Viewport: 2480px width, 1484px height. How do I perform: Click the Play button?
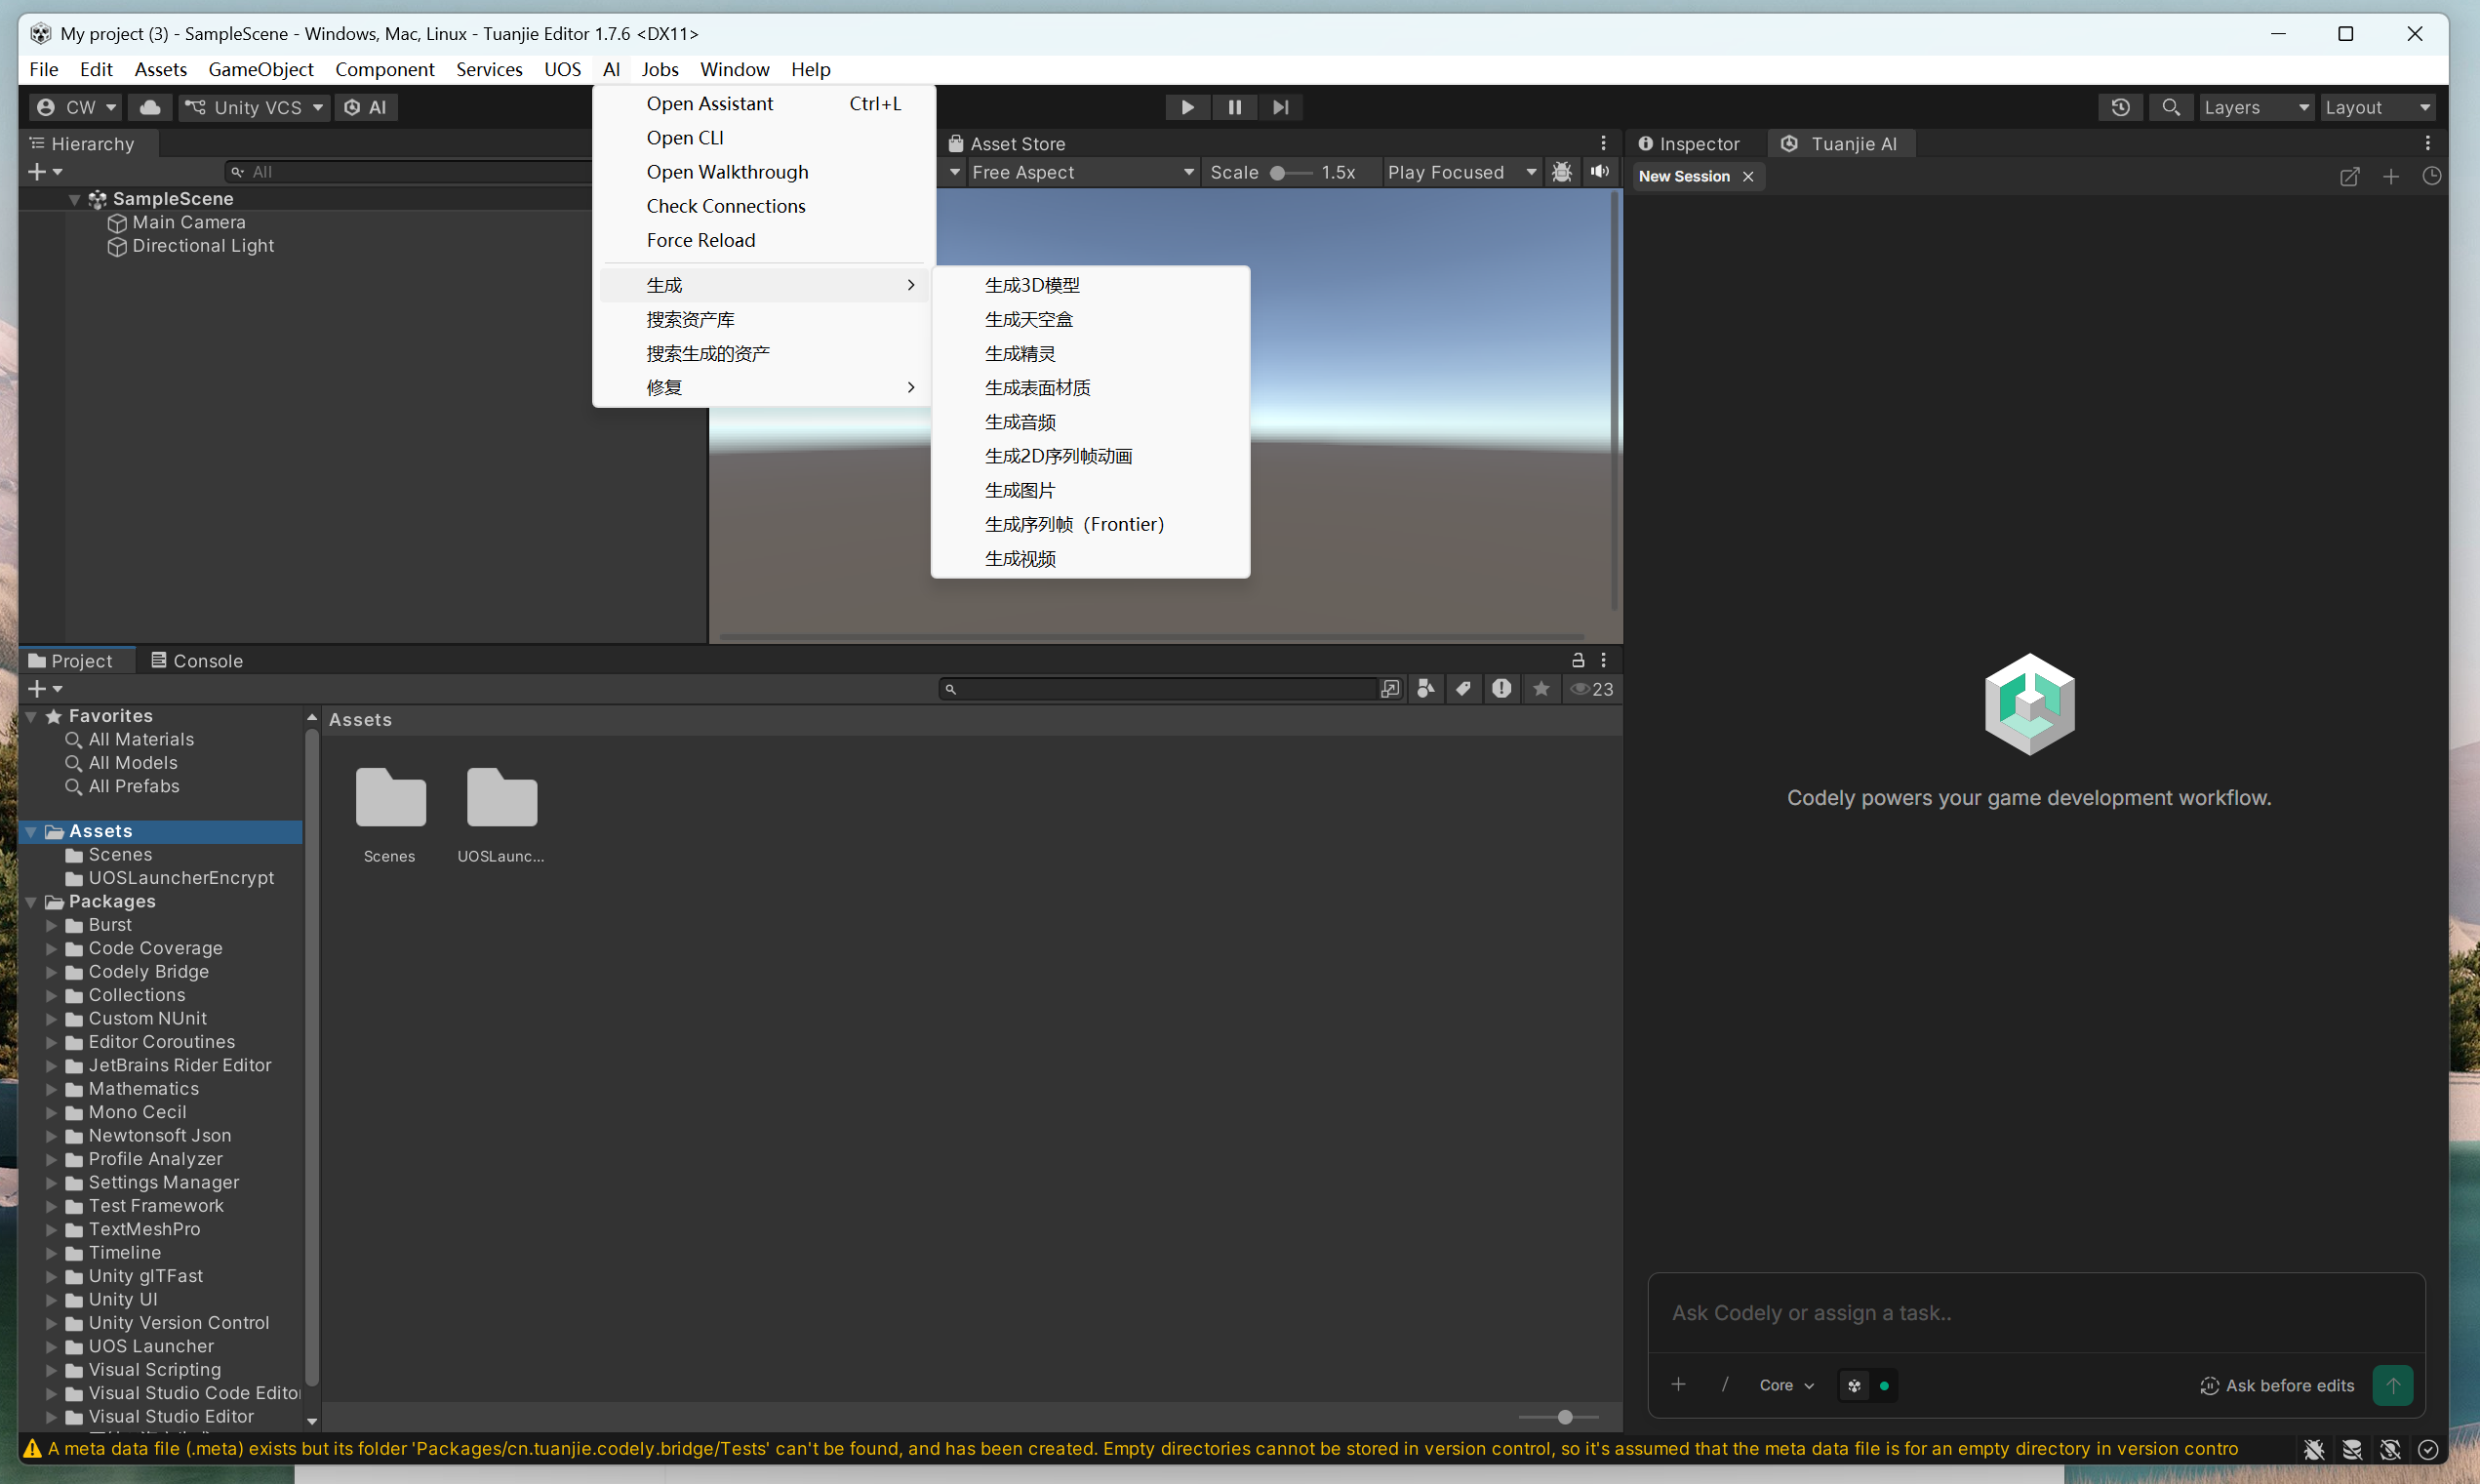1188,107
